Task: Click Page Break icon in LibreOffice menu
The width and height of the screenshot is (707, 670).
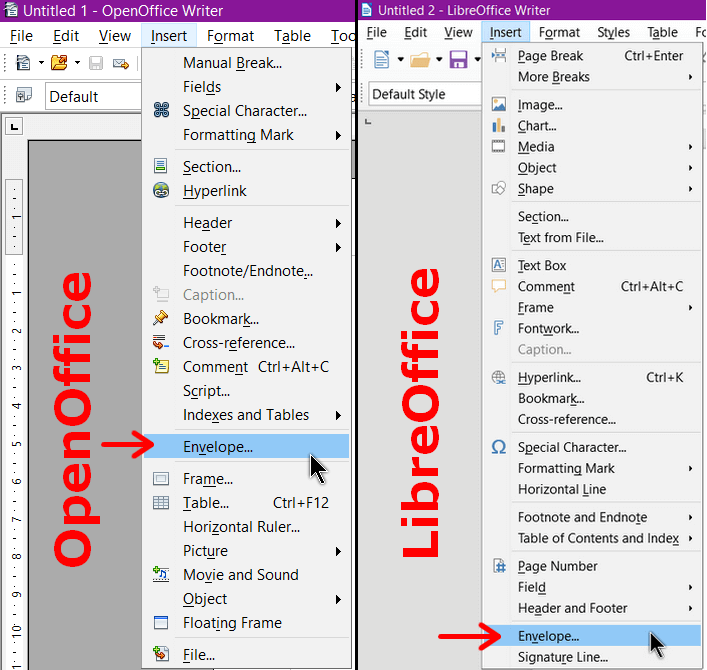Action: [x=499, y=55]
